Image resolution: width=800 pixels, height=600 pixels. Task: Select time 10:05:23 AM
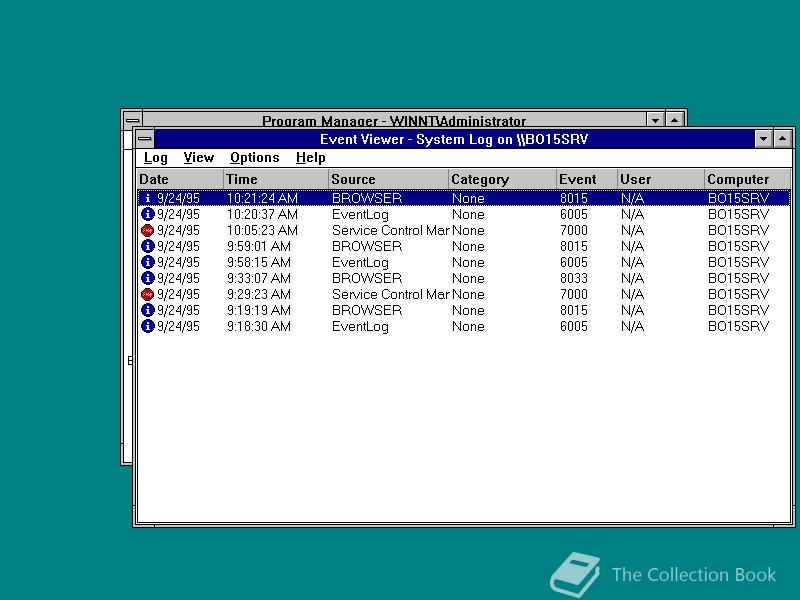[x=262, y=230]
